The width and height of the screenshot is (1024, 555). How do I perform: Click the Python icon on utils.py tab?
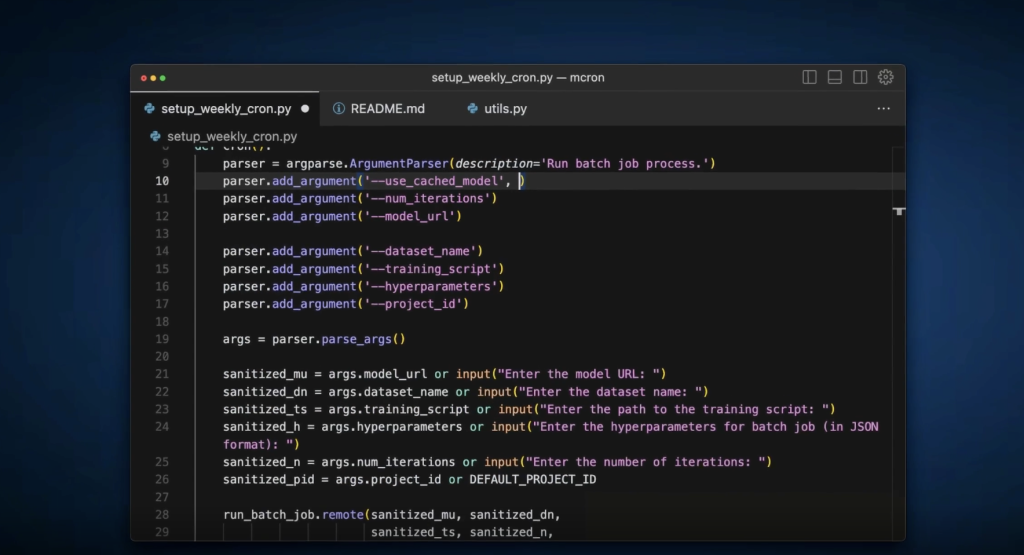click(472, 108)
